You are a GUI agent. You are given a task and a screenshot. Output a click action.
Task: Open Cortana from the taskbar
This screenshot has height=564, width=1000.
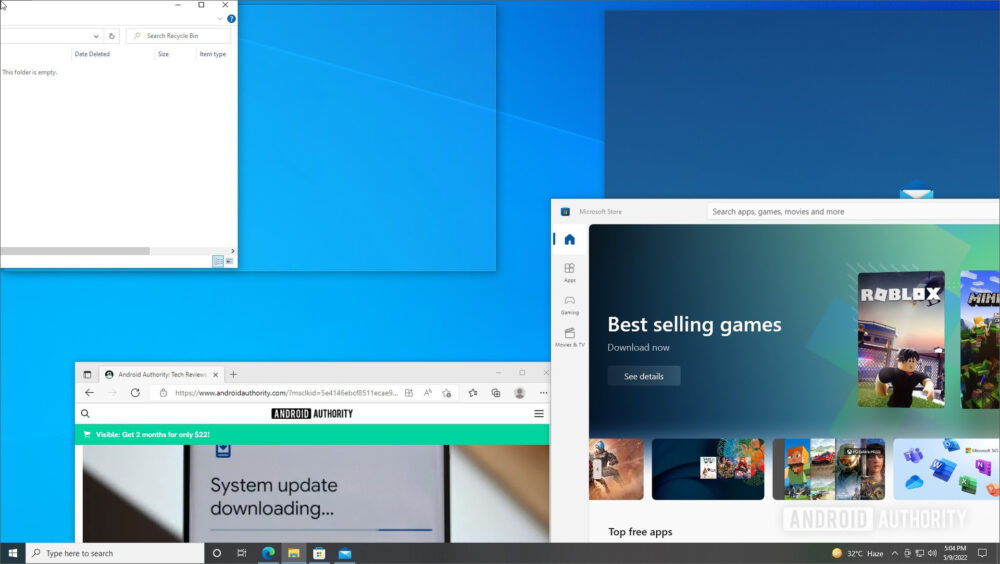pyautogui.click(x=217, y=553)
